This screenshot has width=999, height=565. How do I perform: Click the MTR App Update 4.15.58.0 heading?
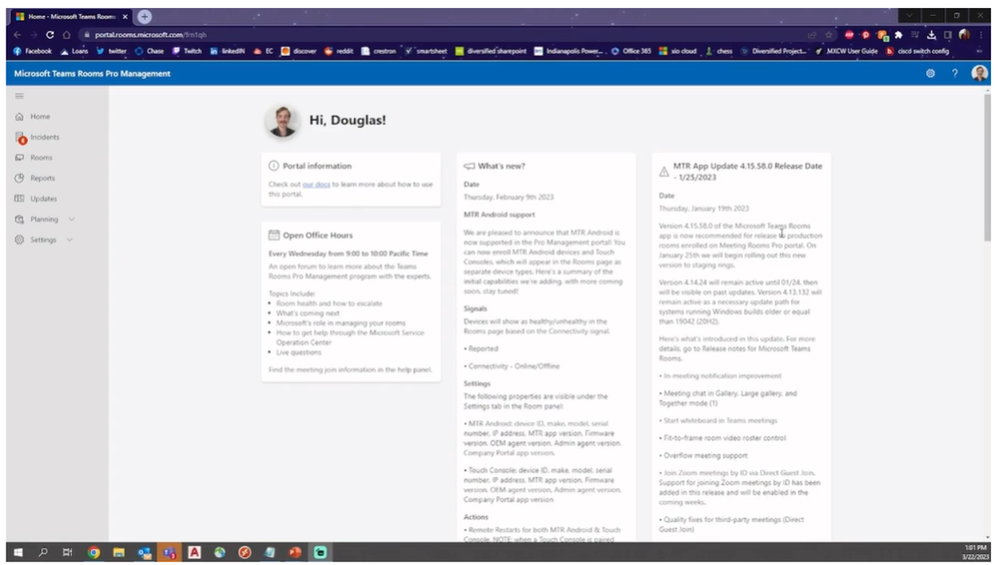point(747,172)
